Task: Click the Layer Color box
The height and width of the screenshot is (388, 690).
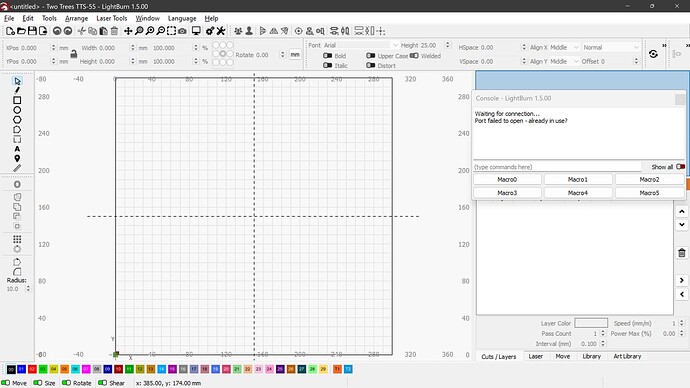Action: coord(591,323)
